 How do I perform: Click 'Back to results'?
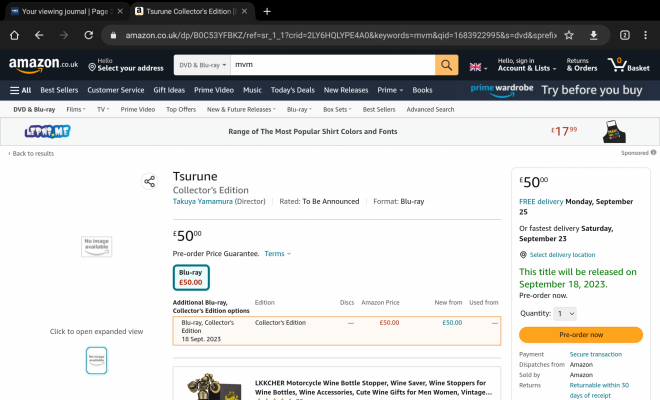pyautogui.click(x=31, y=153)
